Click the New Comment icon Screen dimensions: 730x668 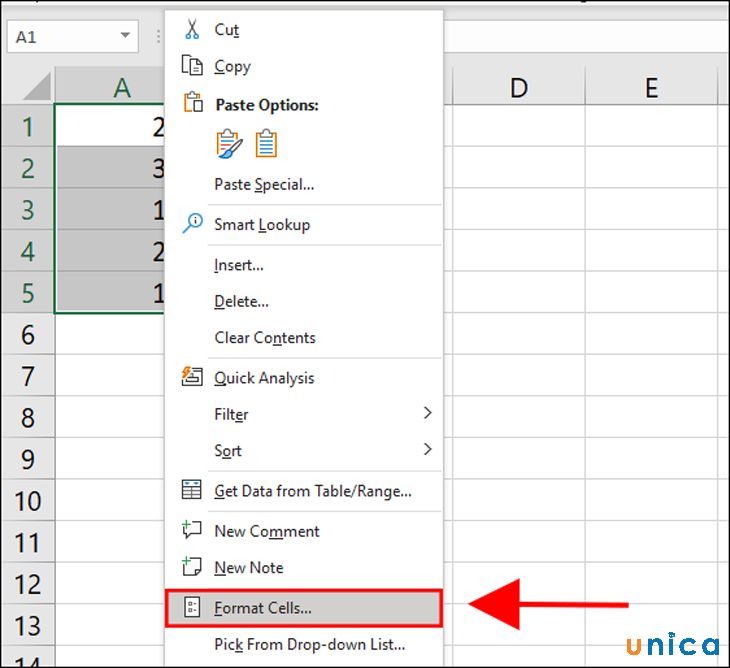point(192,531)
